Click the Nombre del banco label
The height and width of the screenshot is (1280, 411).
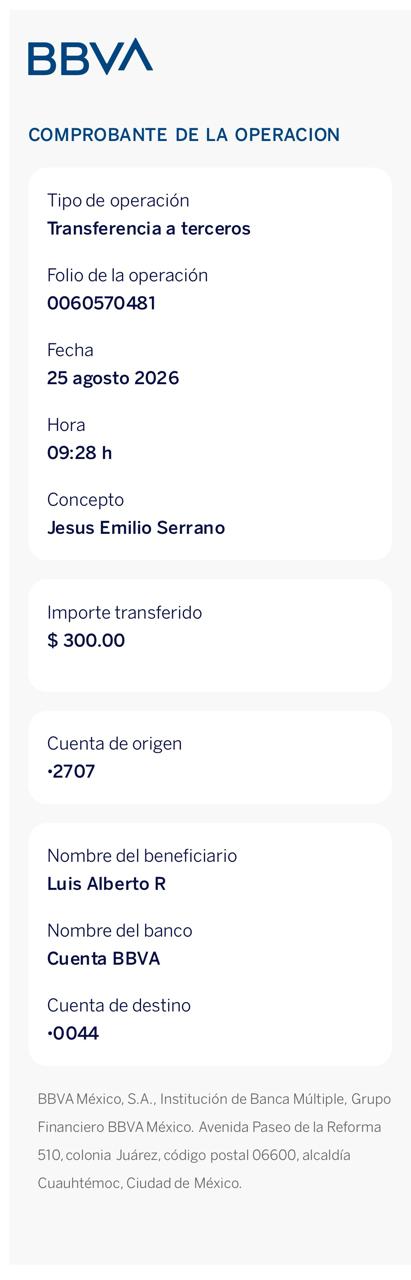tap(120, 931)
